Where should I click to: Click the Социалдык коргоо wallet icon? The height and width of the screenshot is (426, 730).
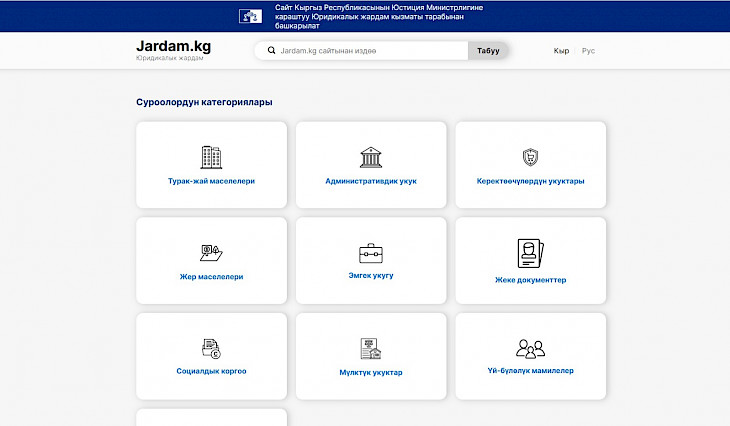pos(211,349)
